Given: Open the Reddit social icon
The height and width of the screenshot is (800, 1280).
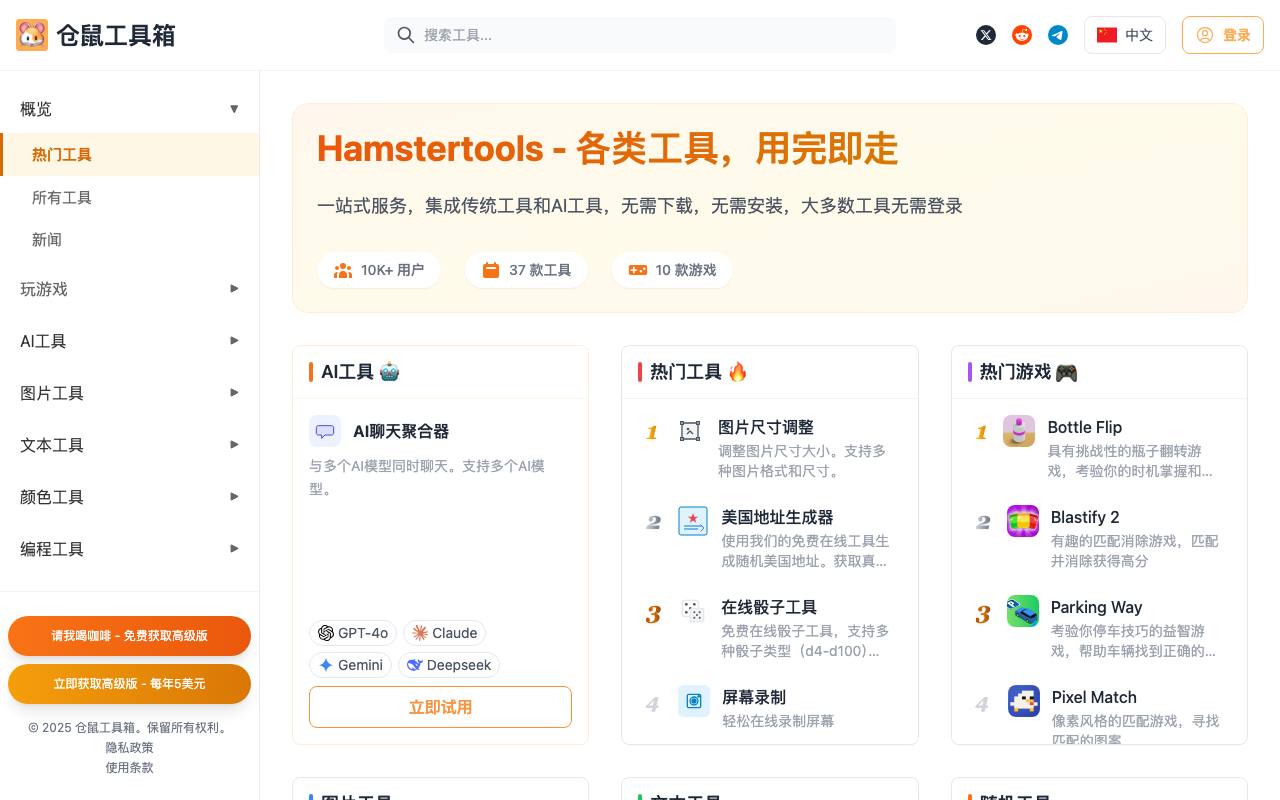Looking at the screenshot, I should click(x=1022, y=35).
